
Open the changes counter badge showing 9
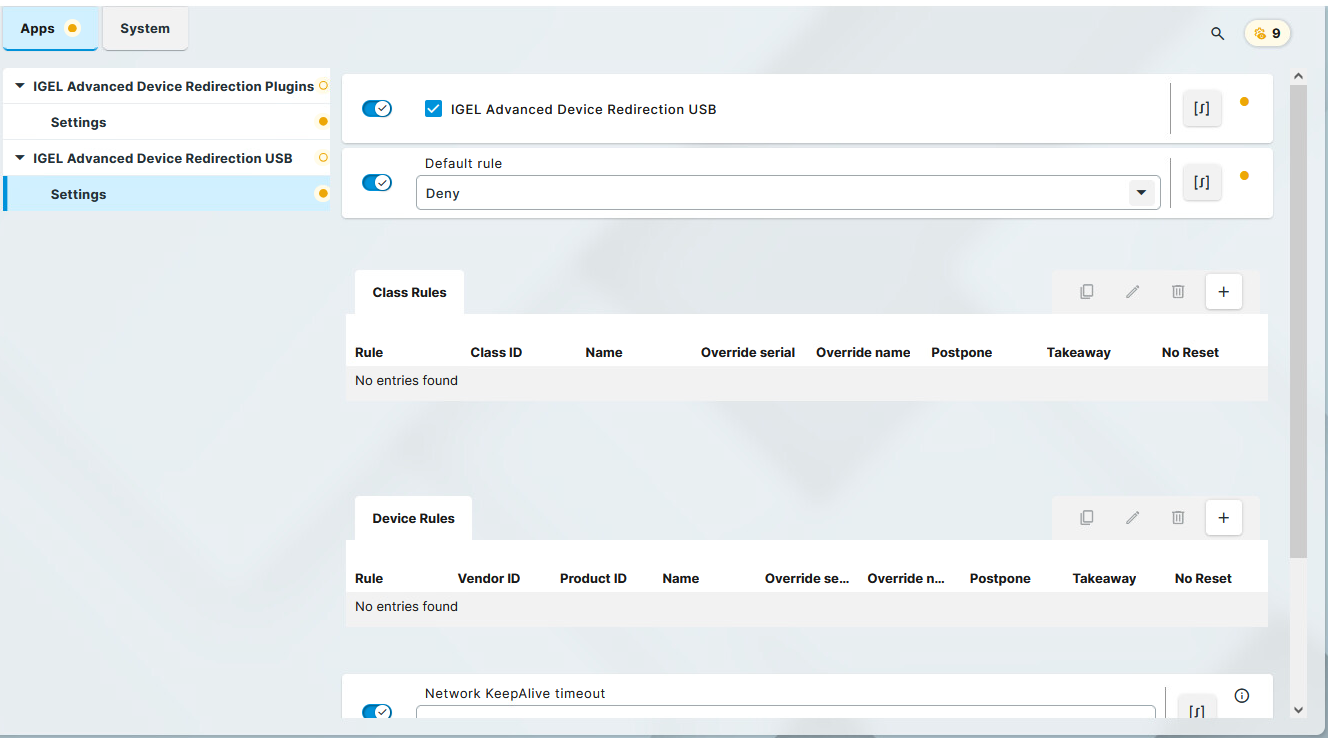1267,33
